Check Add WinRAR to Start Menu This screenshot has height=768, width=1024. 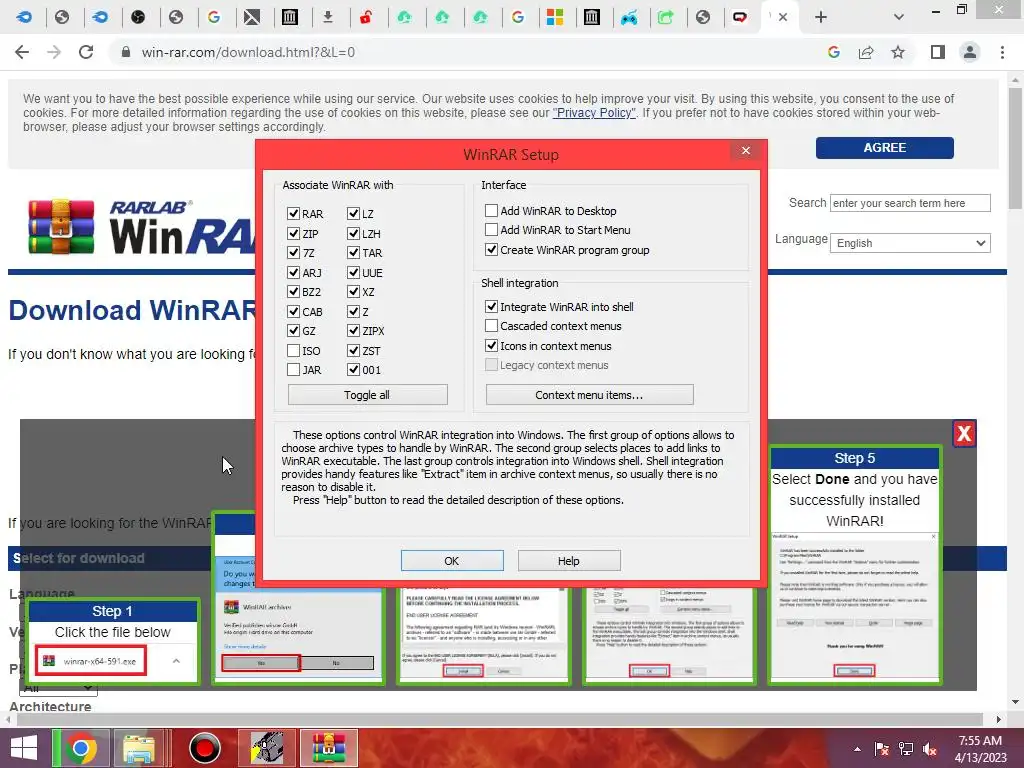(491, 229)
